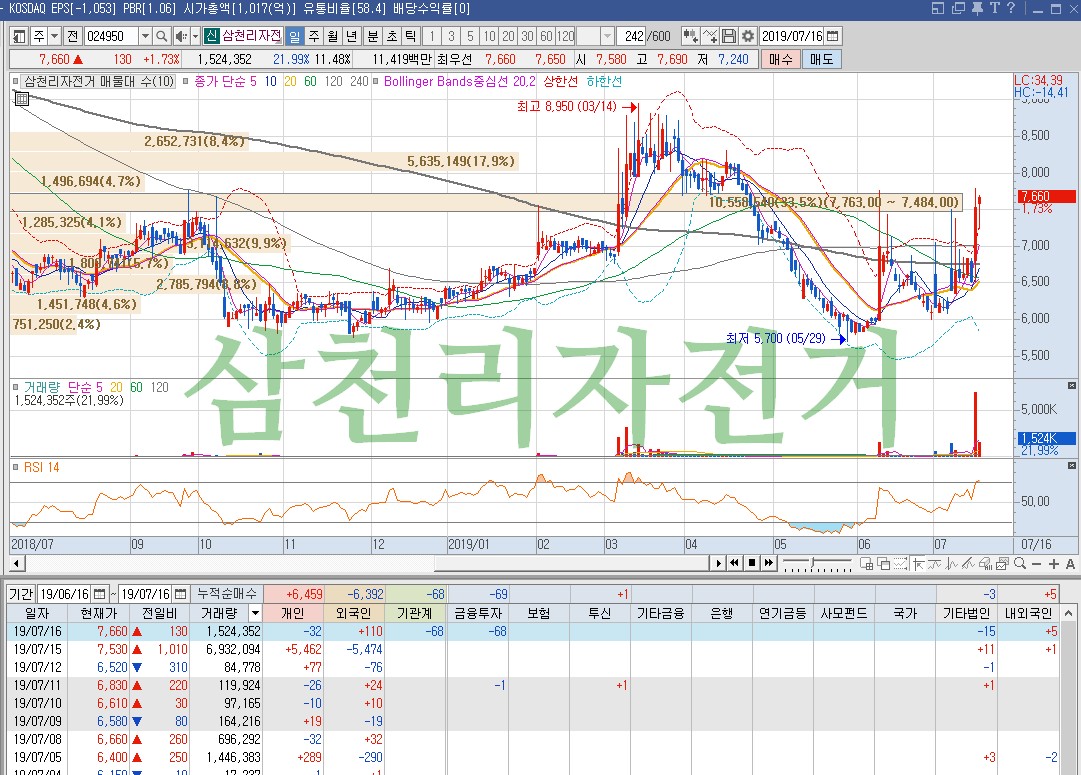Viewport: 1081px width, 775px height.
Task: Open the 주 market type dropdown
Action: [x=54, y=36]
